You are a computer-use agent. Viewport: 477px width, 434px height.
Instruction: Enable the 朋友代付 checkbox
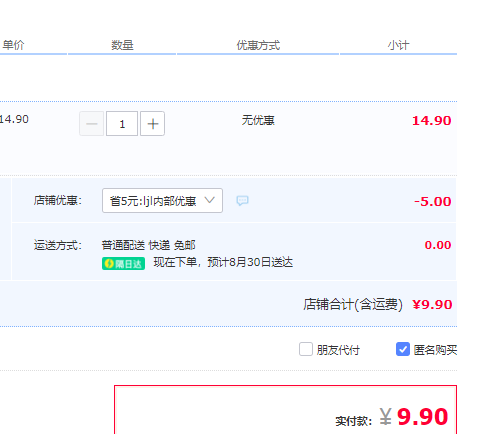pos(306,349)
